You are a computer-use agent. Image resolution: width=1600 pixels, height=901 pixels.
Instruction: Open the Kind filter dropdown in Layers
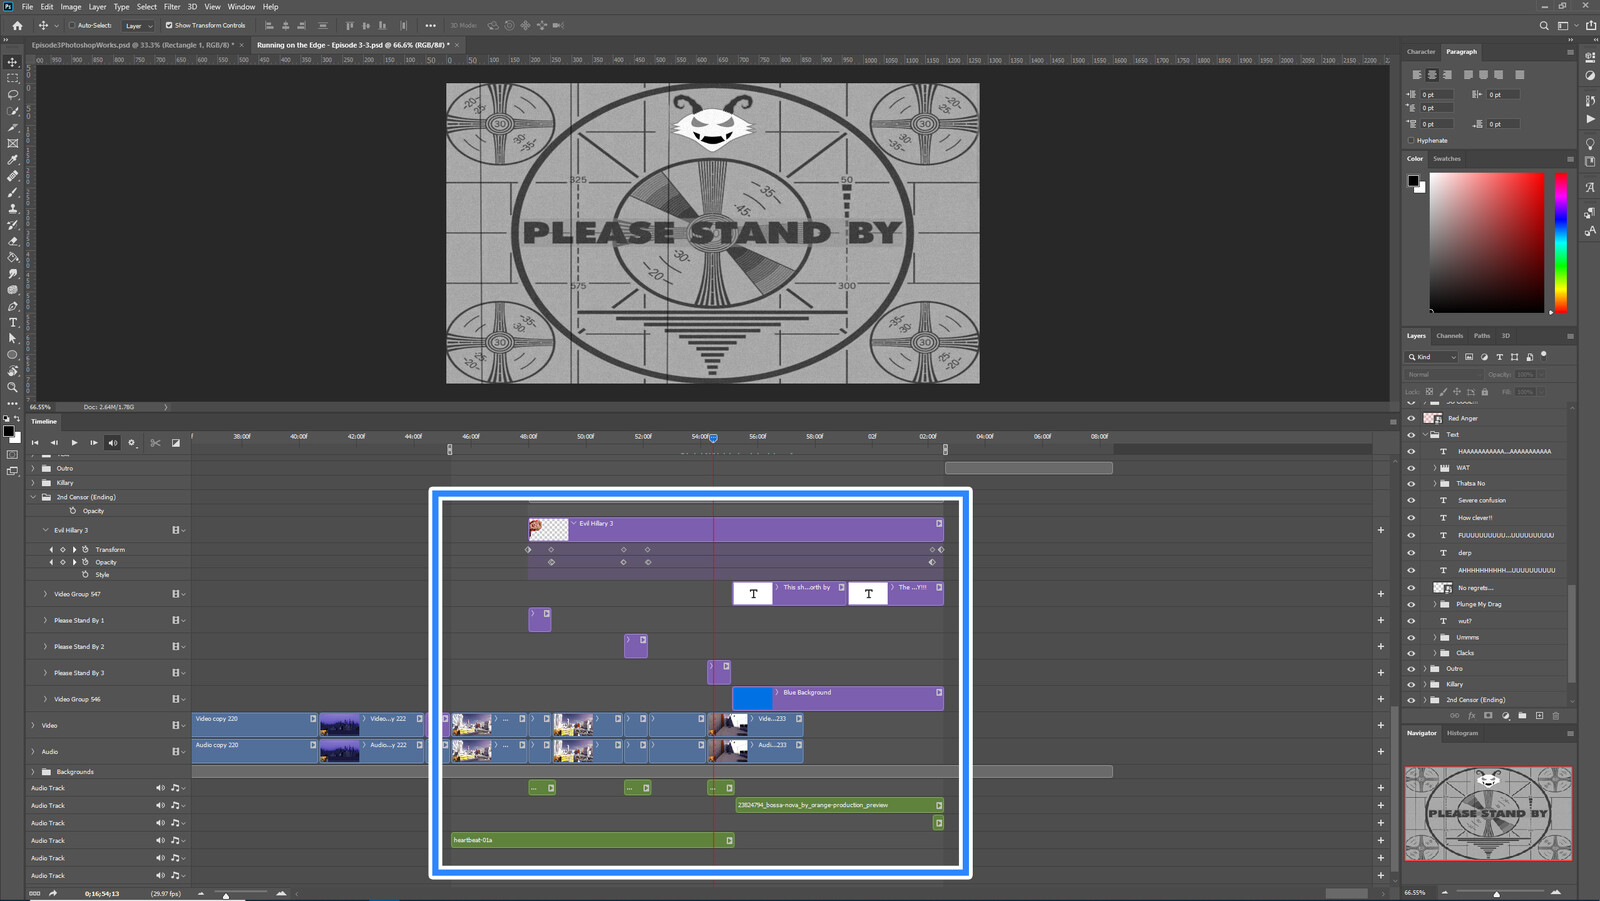click(x=1432, y=356)
